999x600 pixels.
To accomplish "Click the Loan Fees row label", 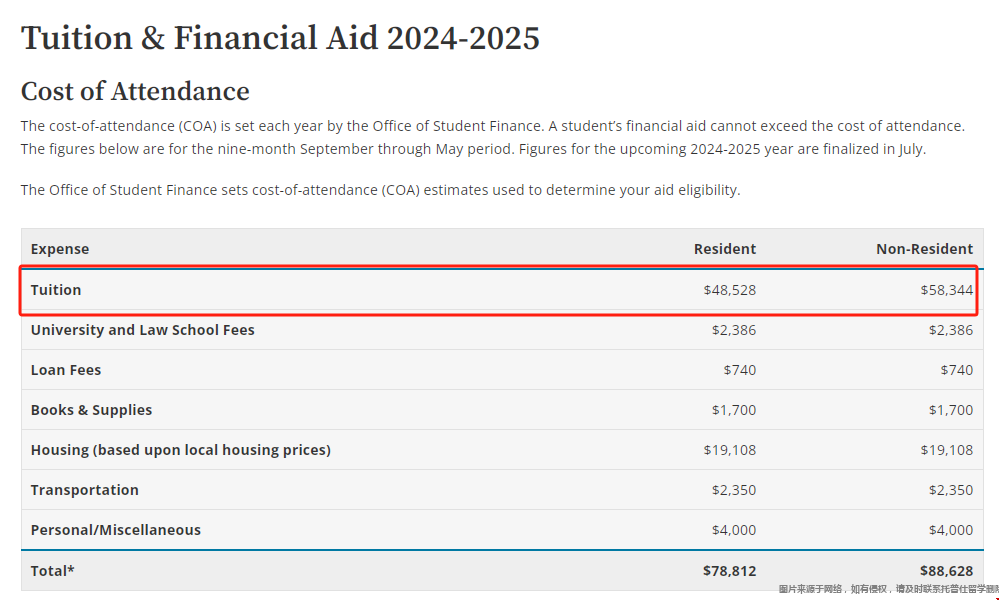I will [66, 370].
